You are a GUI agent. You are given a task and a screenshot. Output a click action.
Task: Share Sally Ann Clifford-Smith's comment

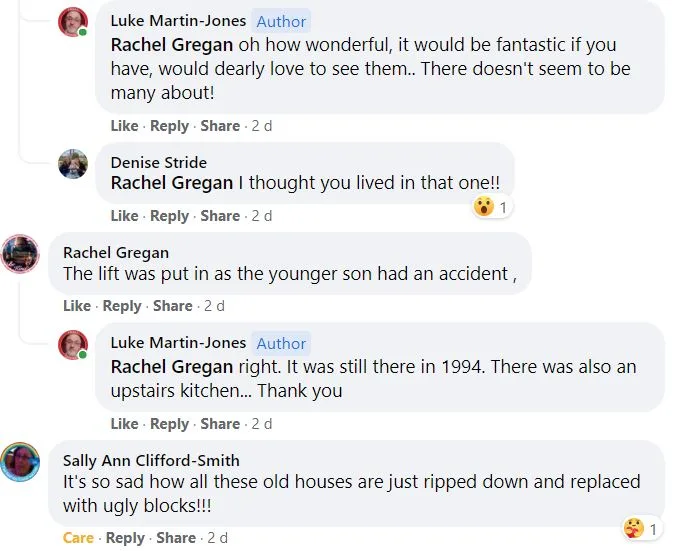pos(176,538)
